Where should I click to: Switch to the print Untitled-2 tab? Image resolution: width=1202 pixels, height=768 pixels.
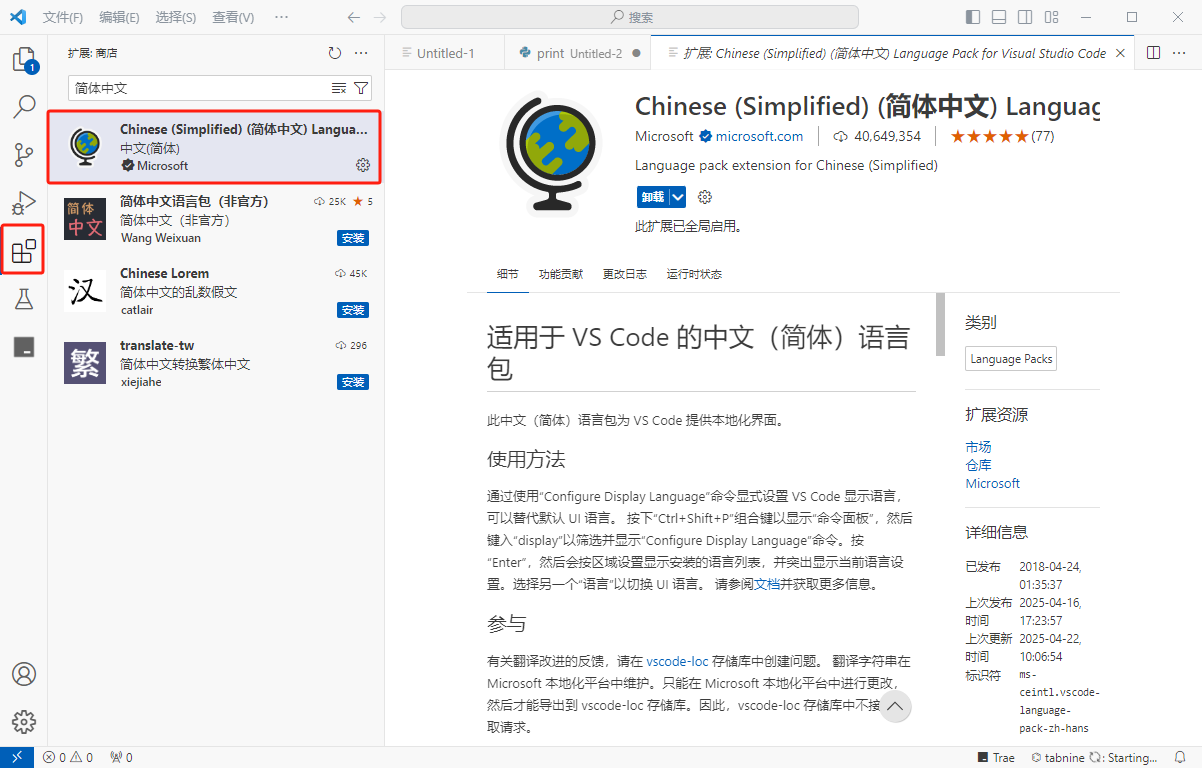(x=578, y=53)
